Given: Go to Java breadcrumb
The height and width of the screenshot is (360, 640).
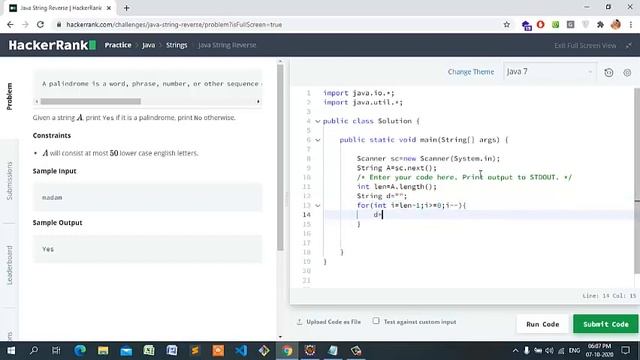Looking at the screenshot, I should click(149, 45).
